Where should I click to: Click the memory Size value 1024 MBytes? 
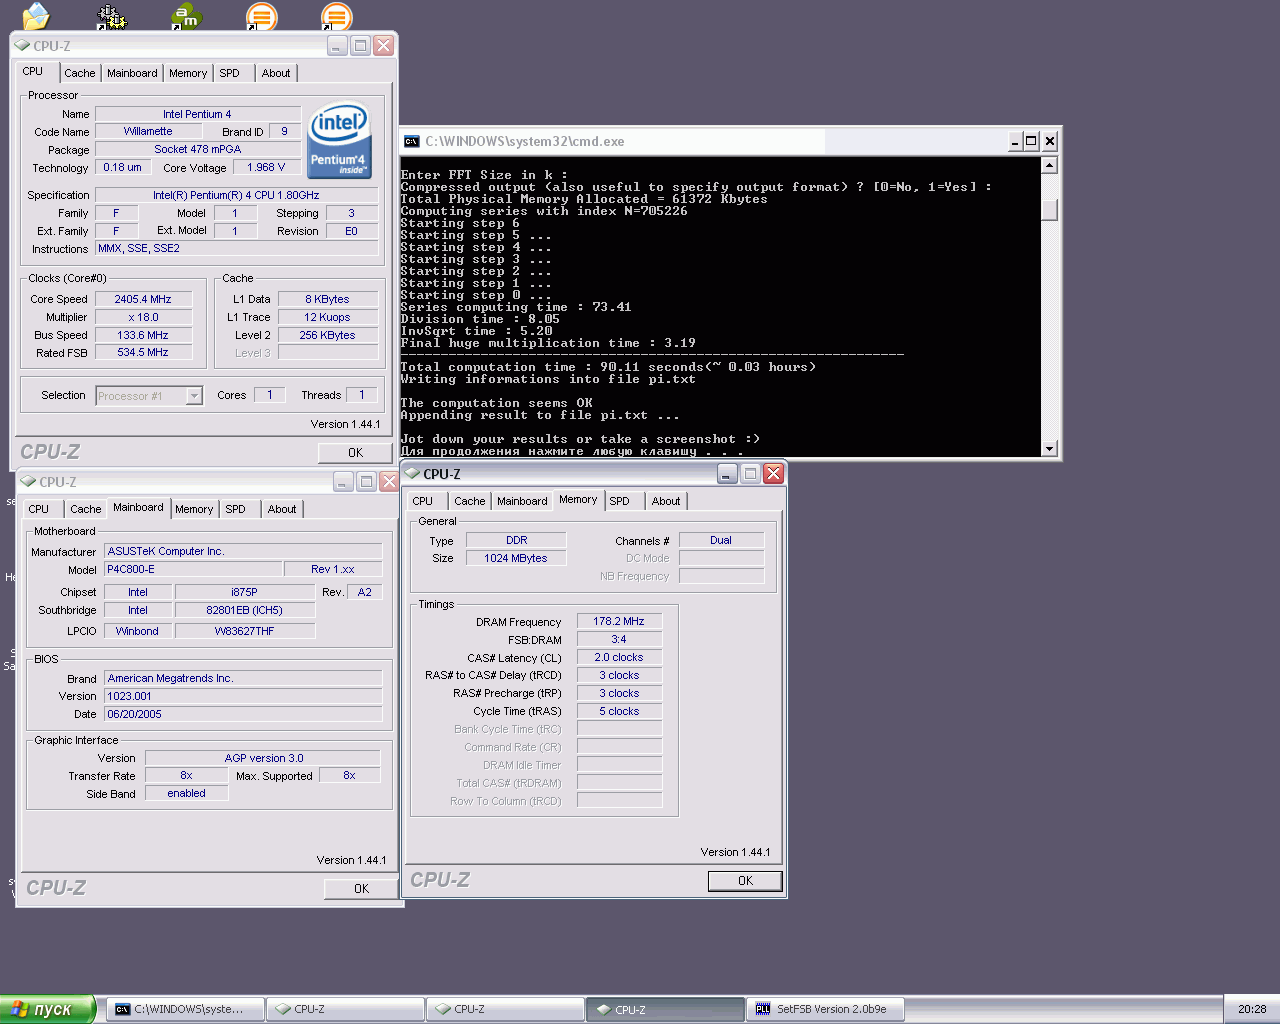pos(516,558)
